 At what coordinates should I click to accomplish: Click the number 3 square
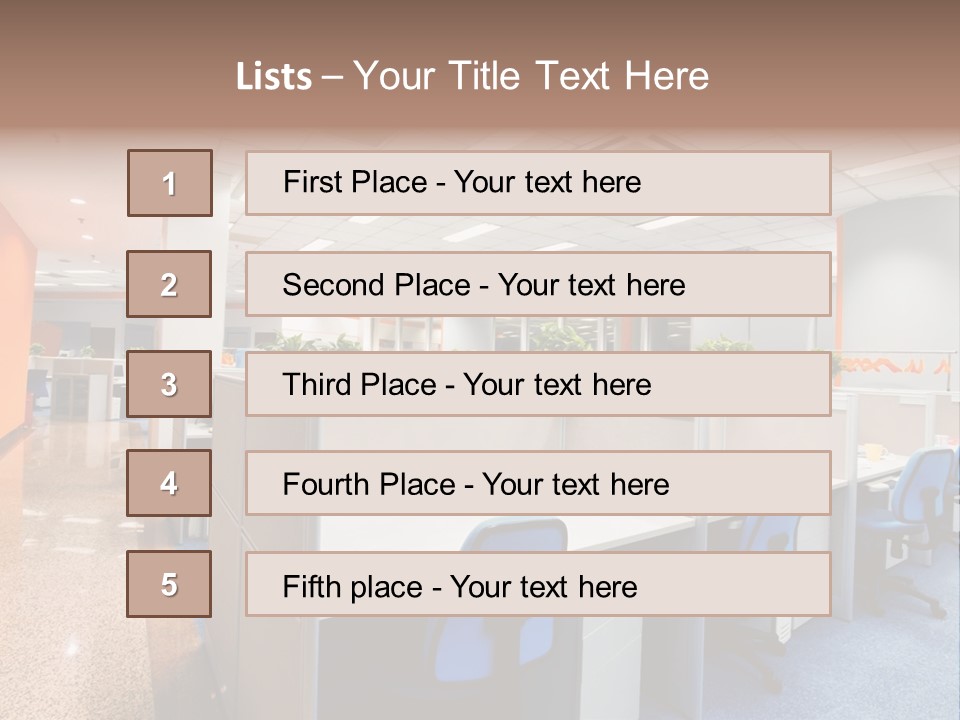[x=169, y=384]
